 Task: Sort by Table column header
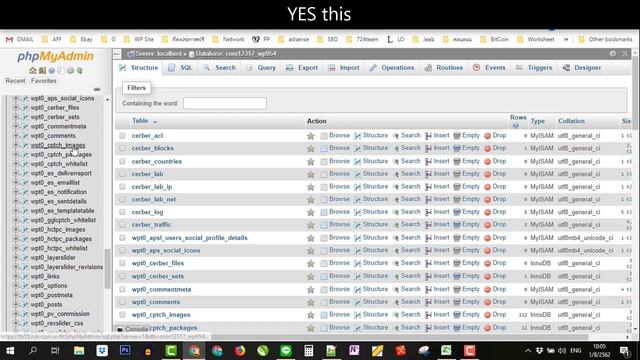(x=140, y=121)
